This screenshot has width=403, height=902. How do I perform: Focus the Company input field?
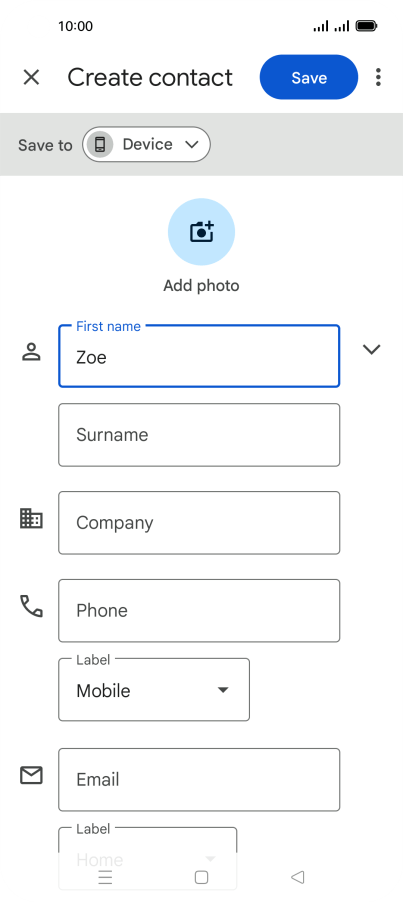[199, 523]
